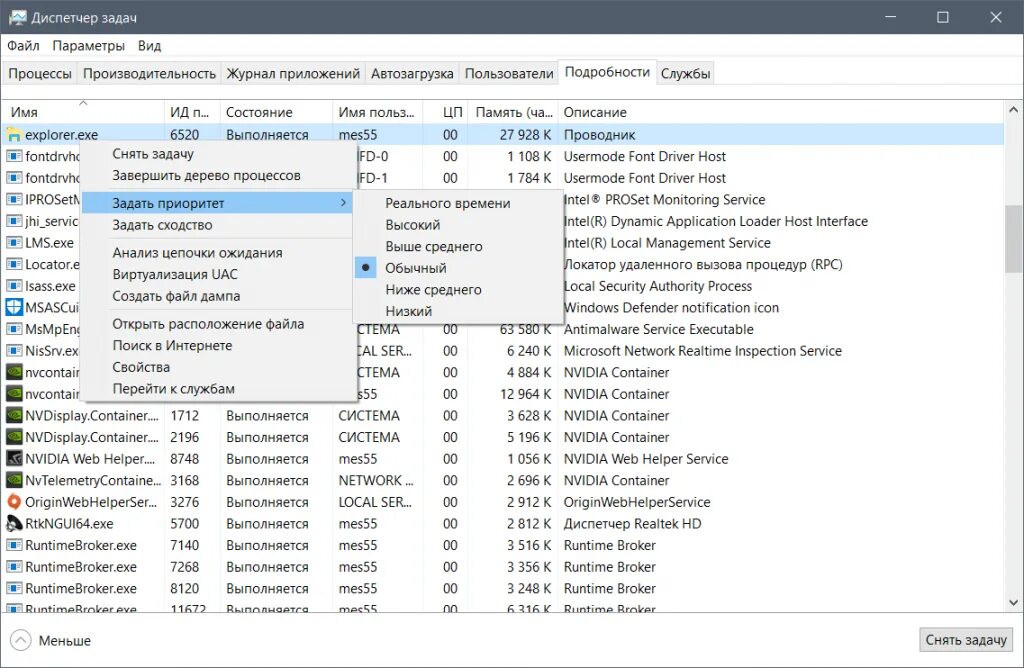Image resolution: width=1024 pixels, height=668 pixels.
Task: Open the Параметры menu
Action: 88,46
